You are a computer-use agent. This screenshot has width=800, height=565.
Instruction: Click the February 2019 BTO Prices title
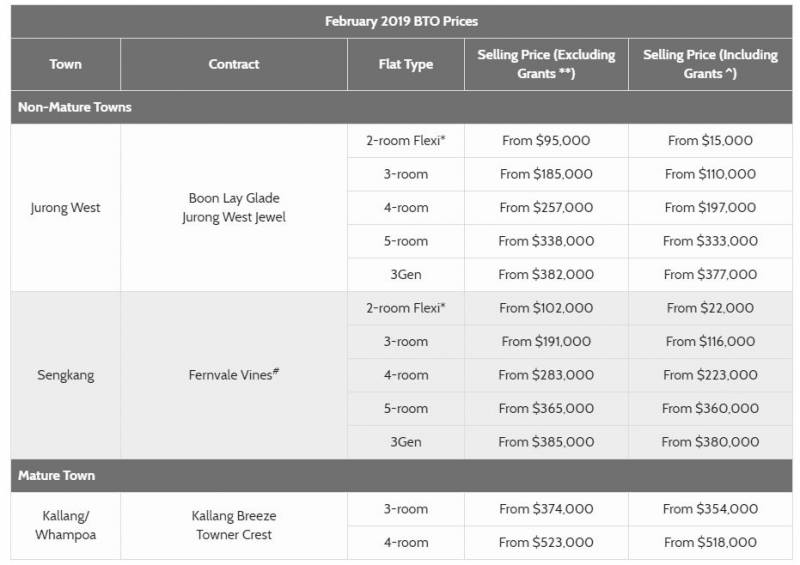pos(401,21)
